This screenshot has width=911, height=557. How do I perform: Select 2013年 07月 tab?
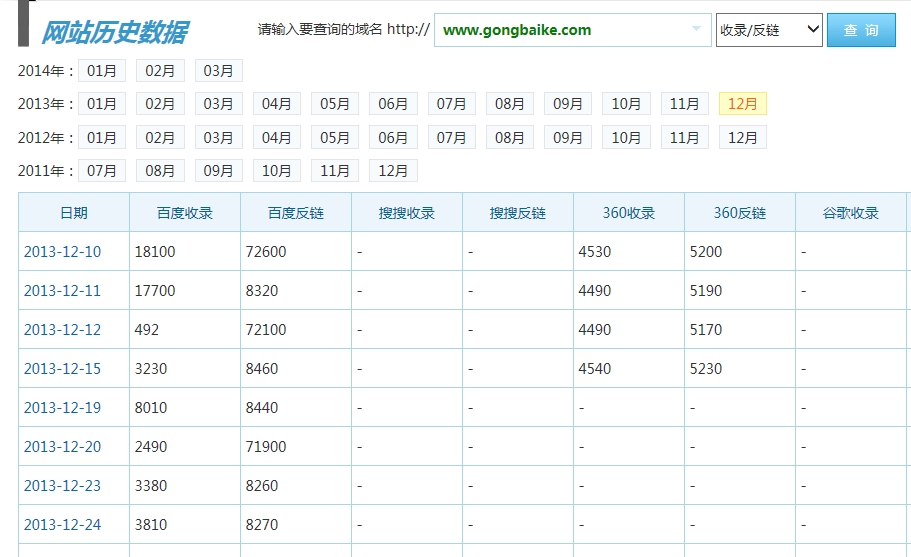451,104
